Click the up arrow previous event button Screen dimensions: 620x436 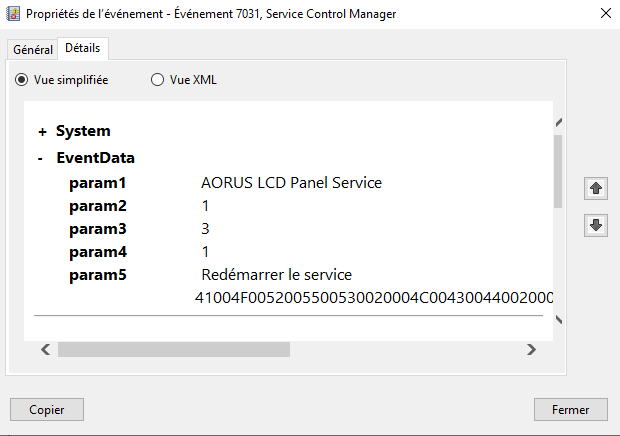click(x=596, y=188)
